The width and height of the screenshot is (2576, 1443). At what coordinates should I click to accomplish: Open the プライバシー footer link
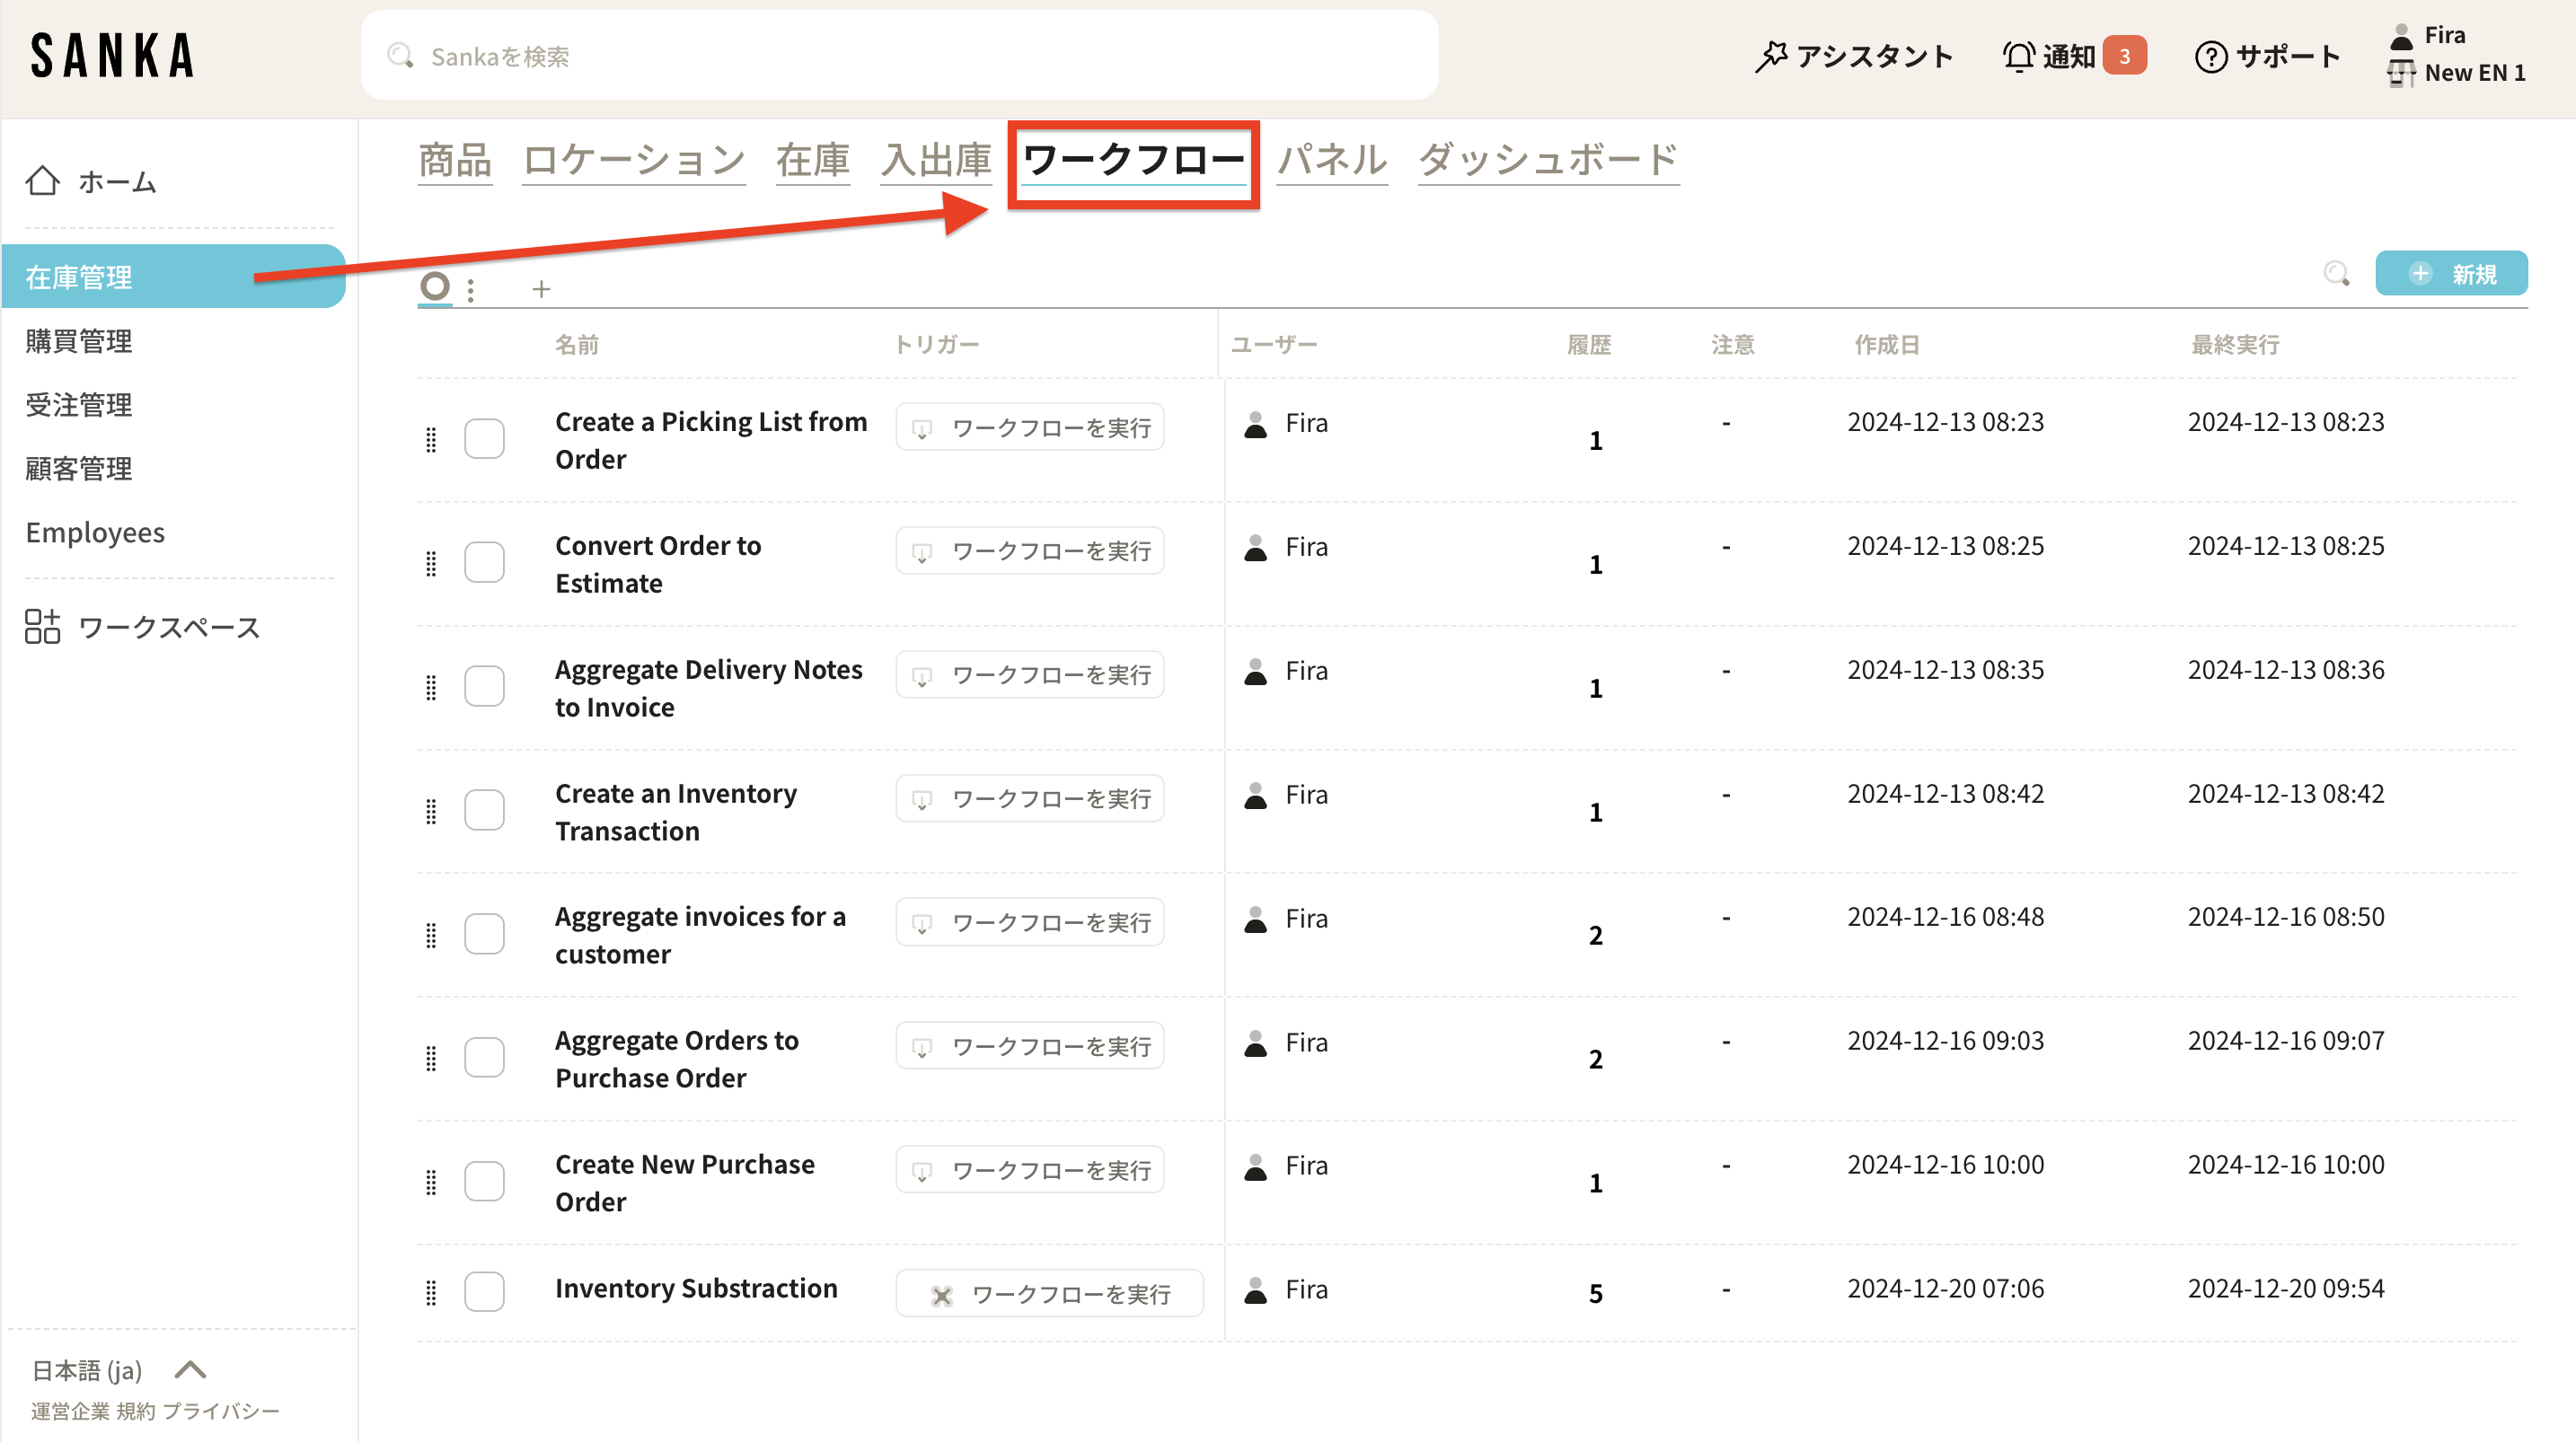221,1411
